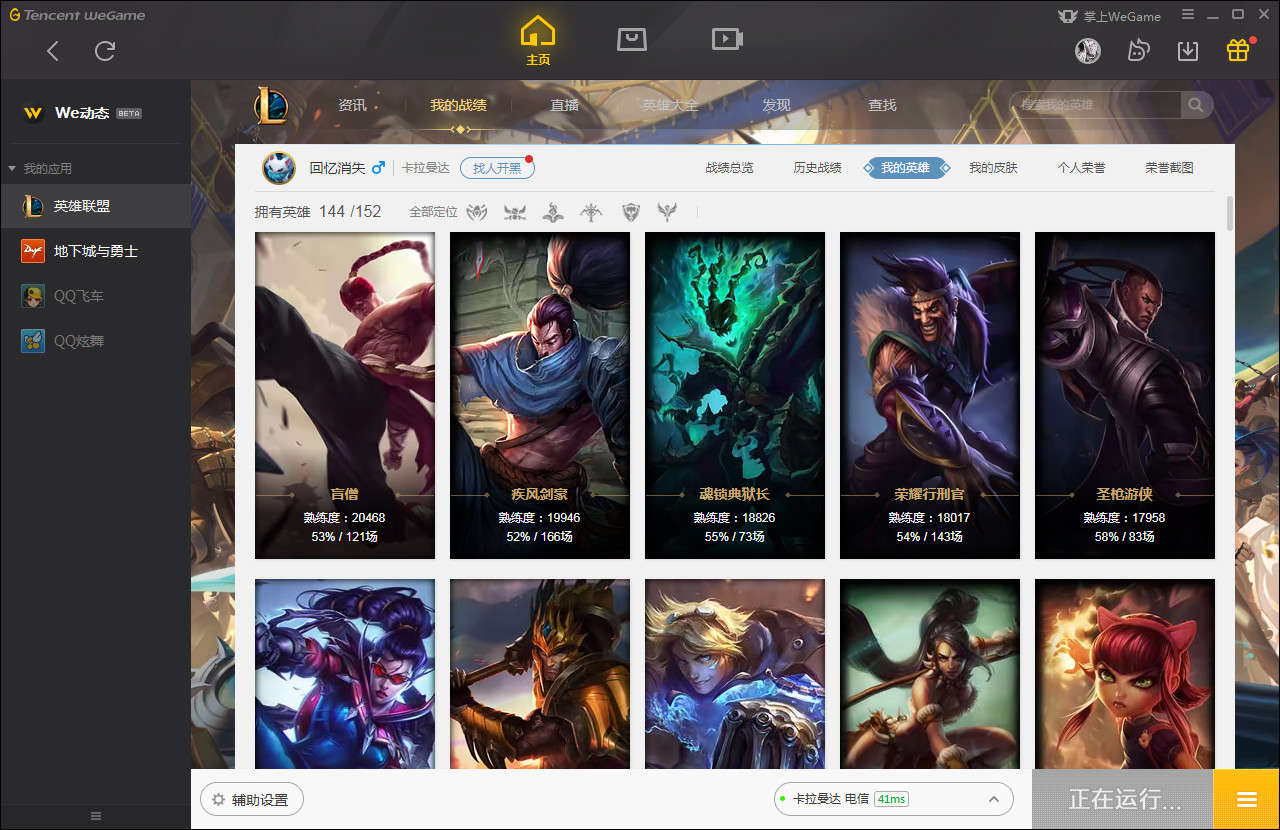This screenshot has width=1280, height=830.
Task: Open the 战绩总览 sub-tab
Action: [729, 168]
